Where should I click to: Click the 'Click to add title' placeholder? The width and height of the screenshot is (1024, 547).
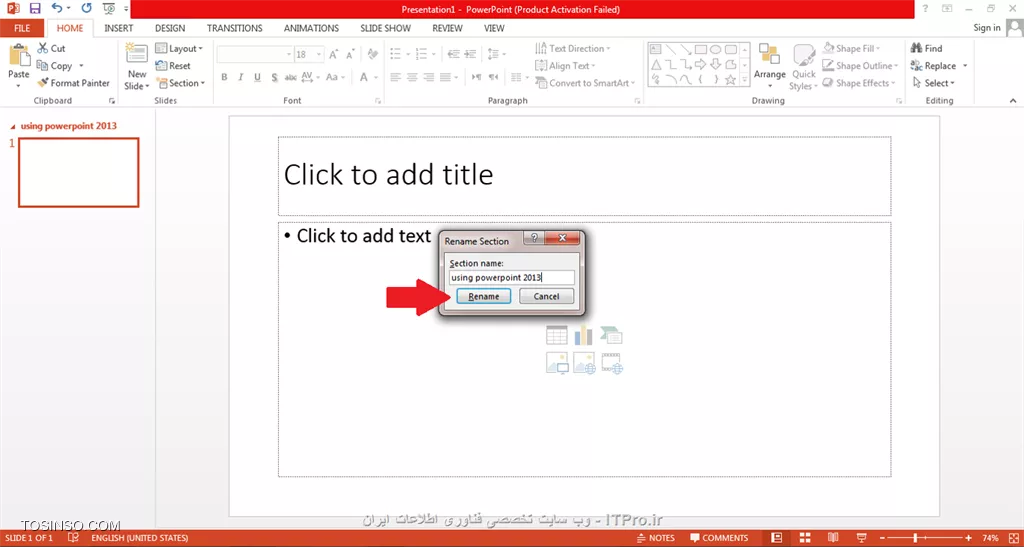pyautogui.click(x=584, y=176)
